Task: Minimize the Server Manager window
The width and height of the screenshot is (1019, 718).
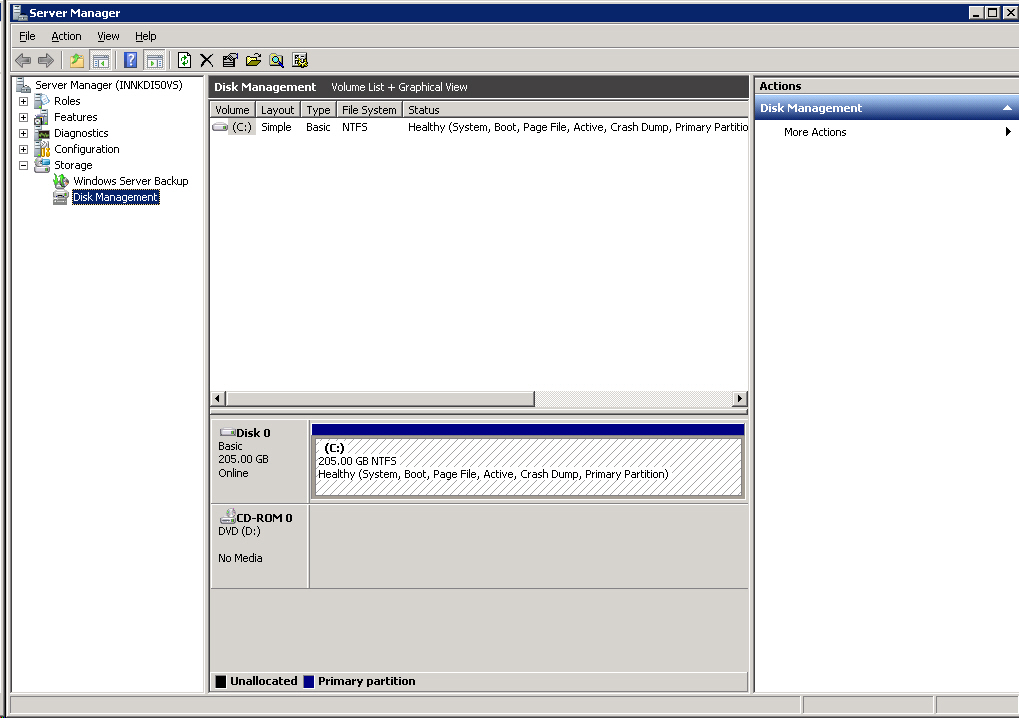Action: (976, 12)
